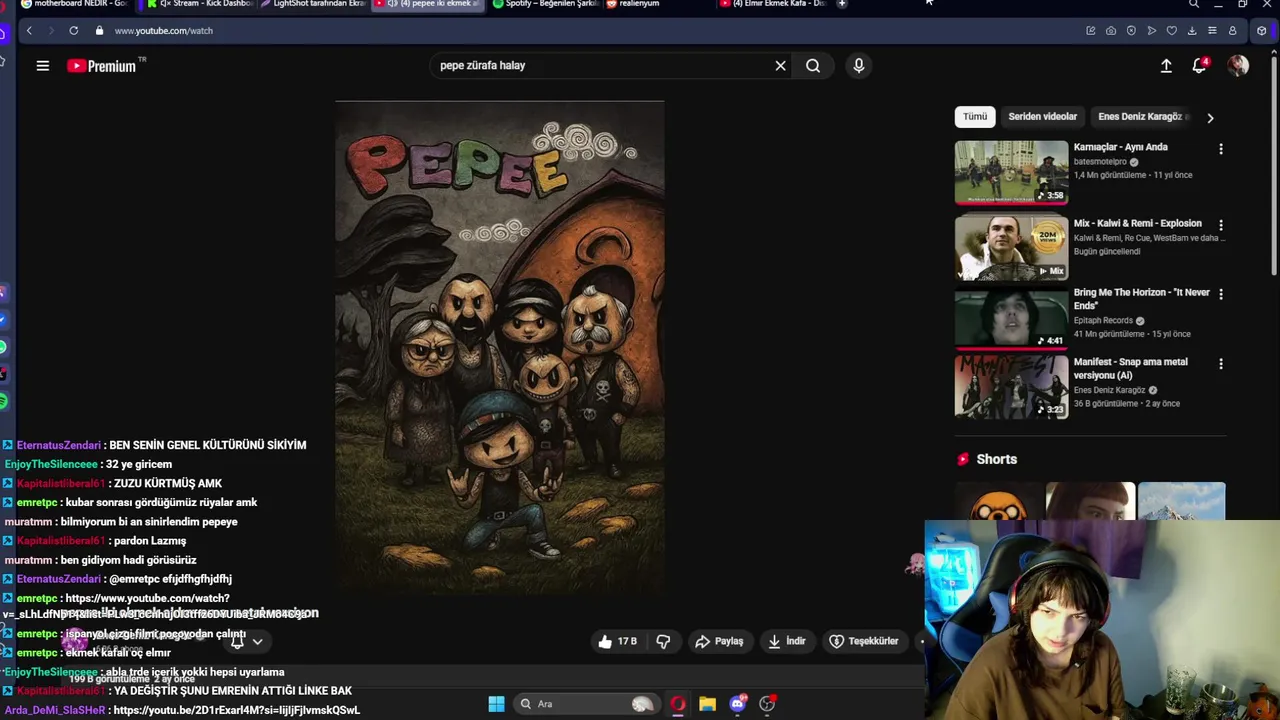Like the video showing 17 B

(617, 641)
